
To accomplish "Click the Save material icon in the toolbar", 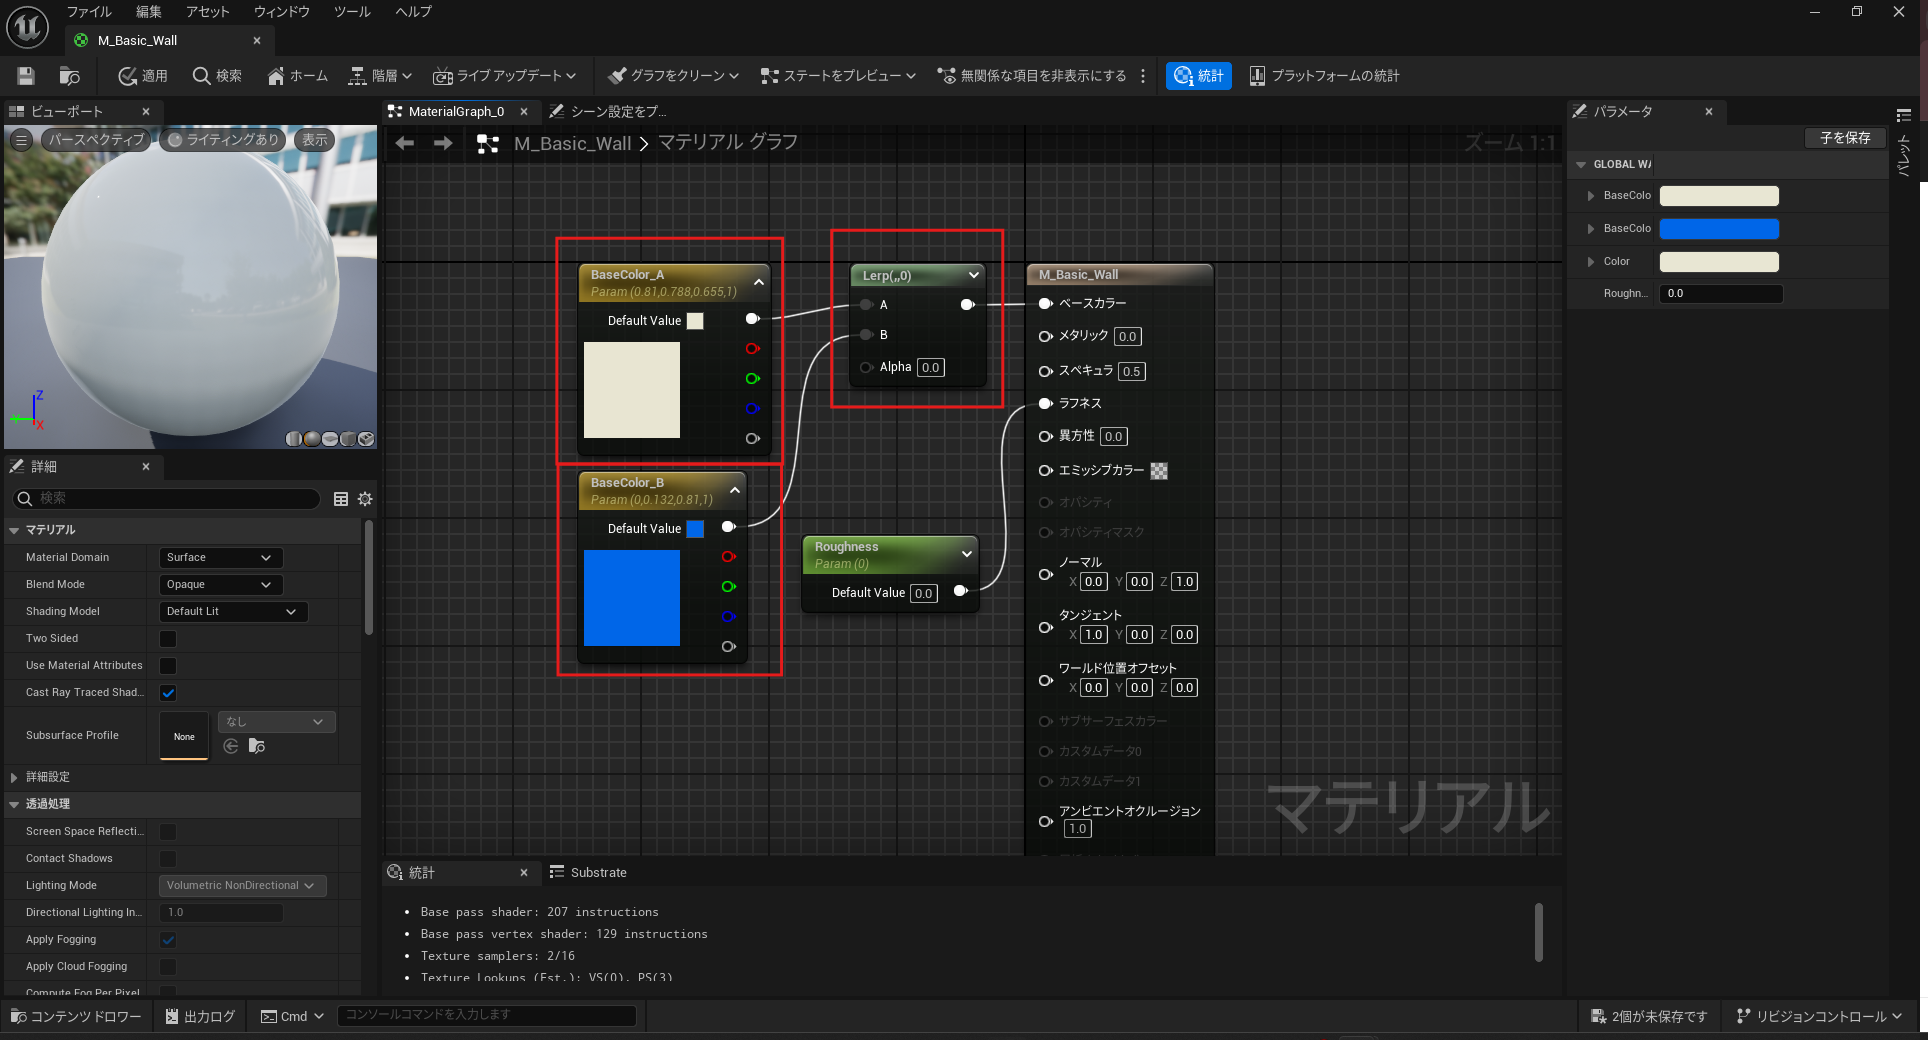I will (26, 76).
